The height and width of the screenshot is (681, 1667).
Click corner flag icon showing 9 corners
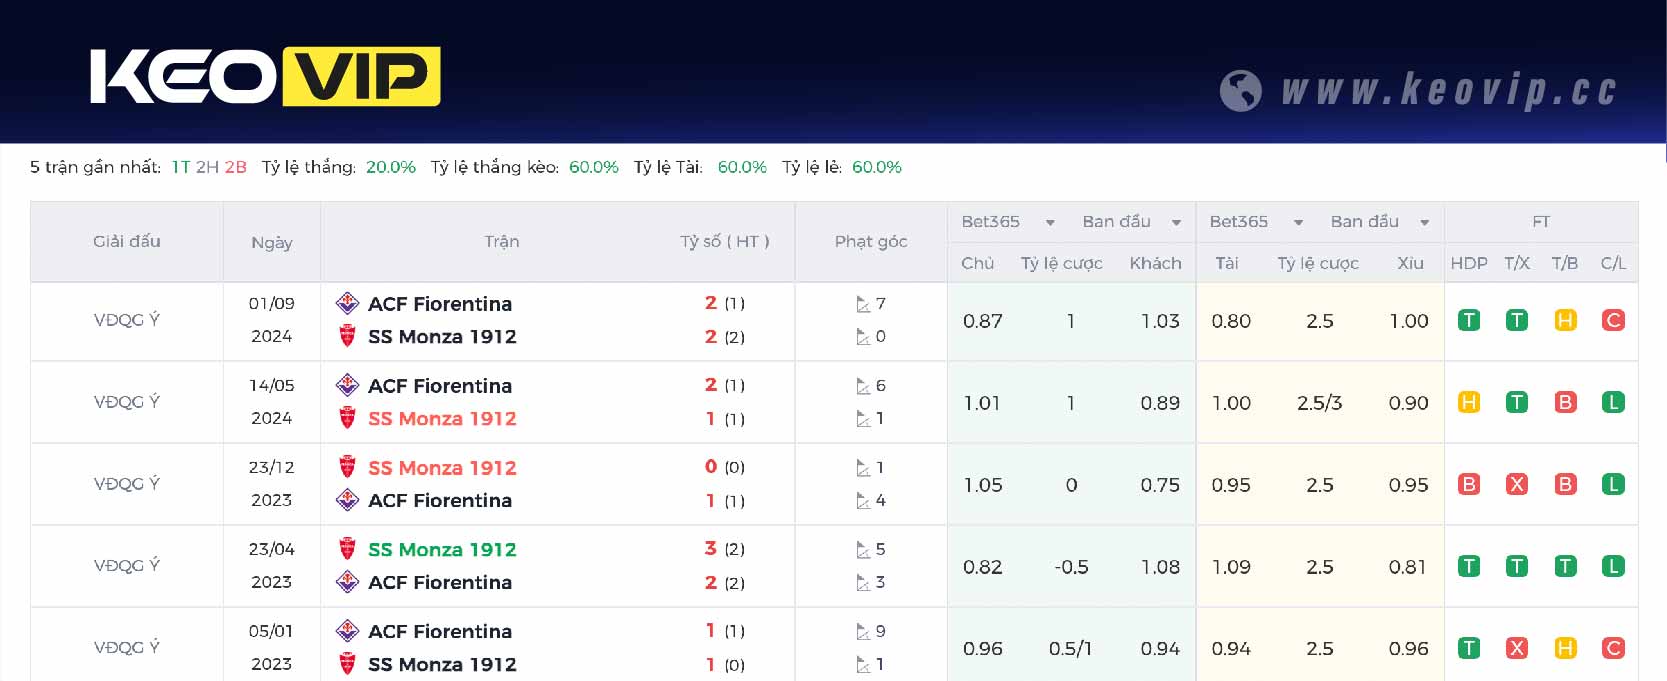tap(863, 632)
